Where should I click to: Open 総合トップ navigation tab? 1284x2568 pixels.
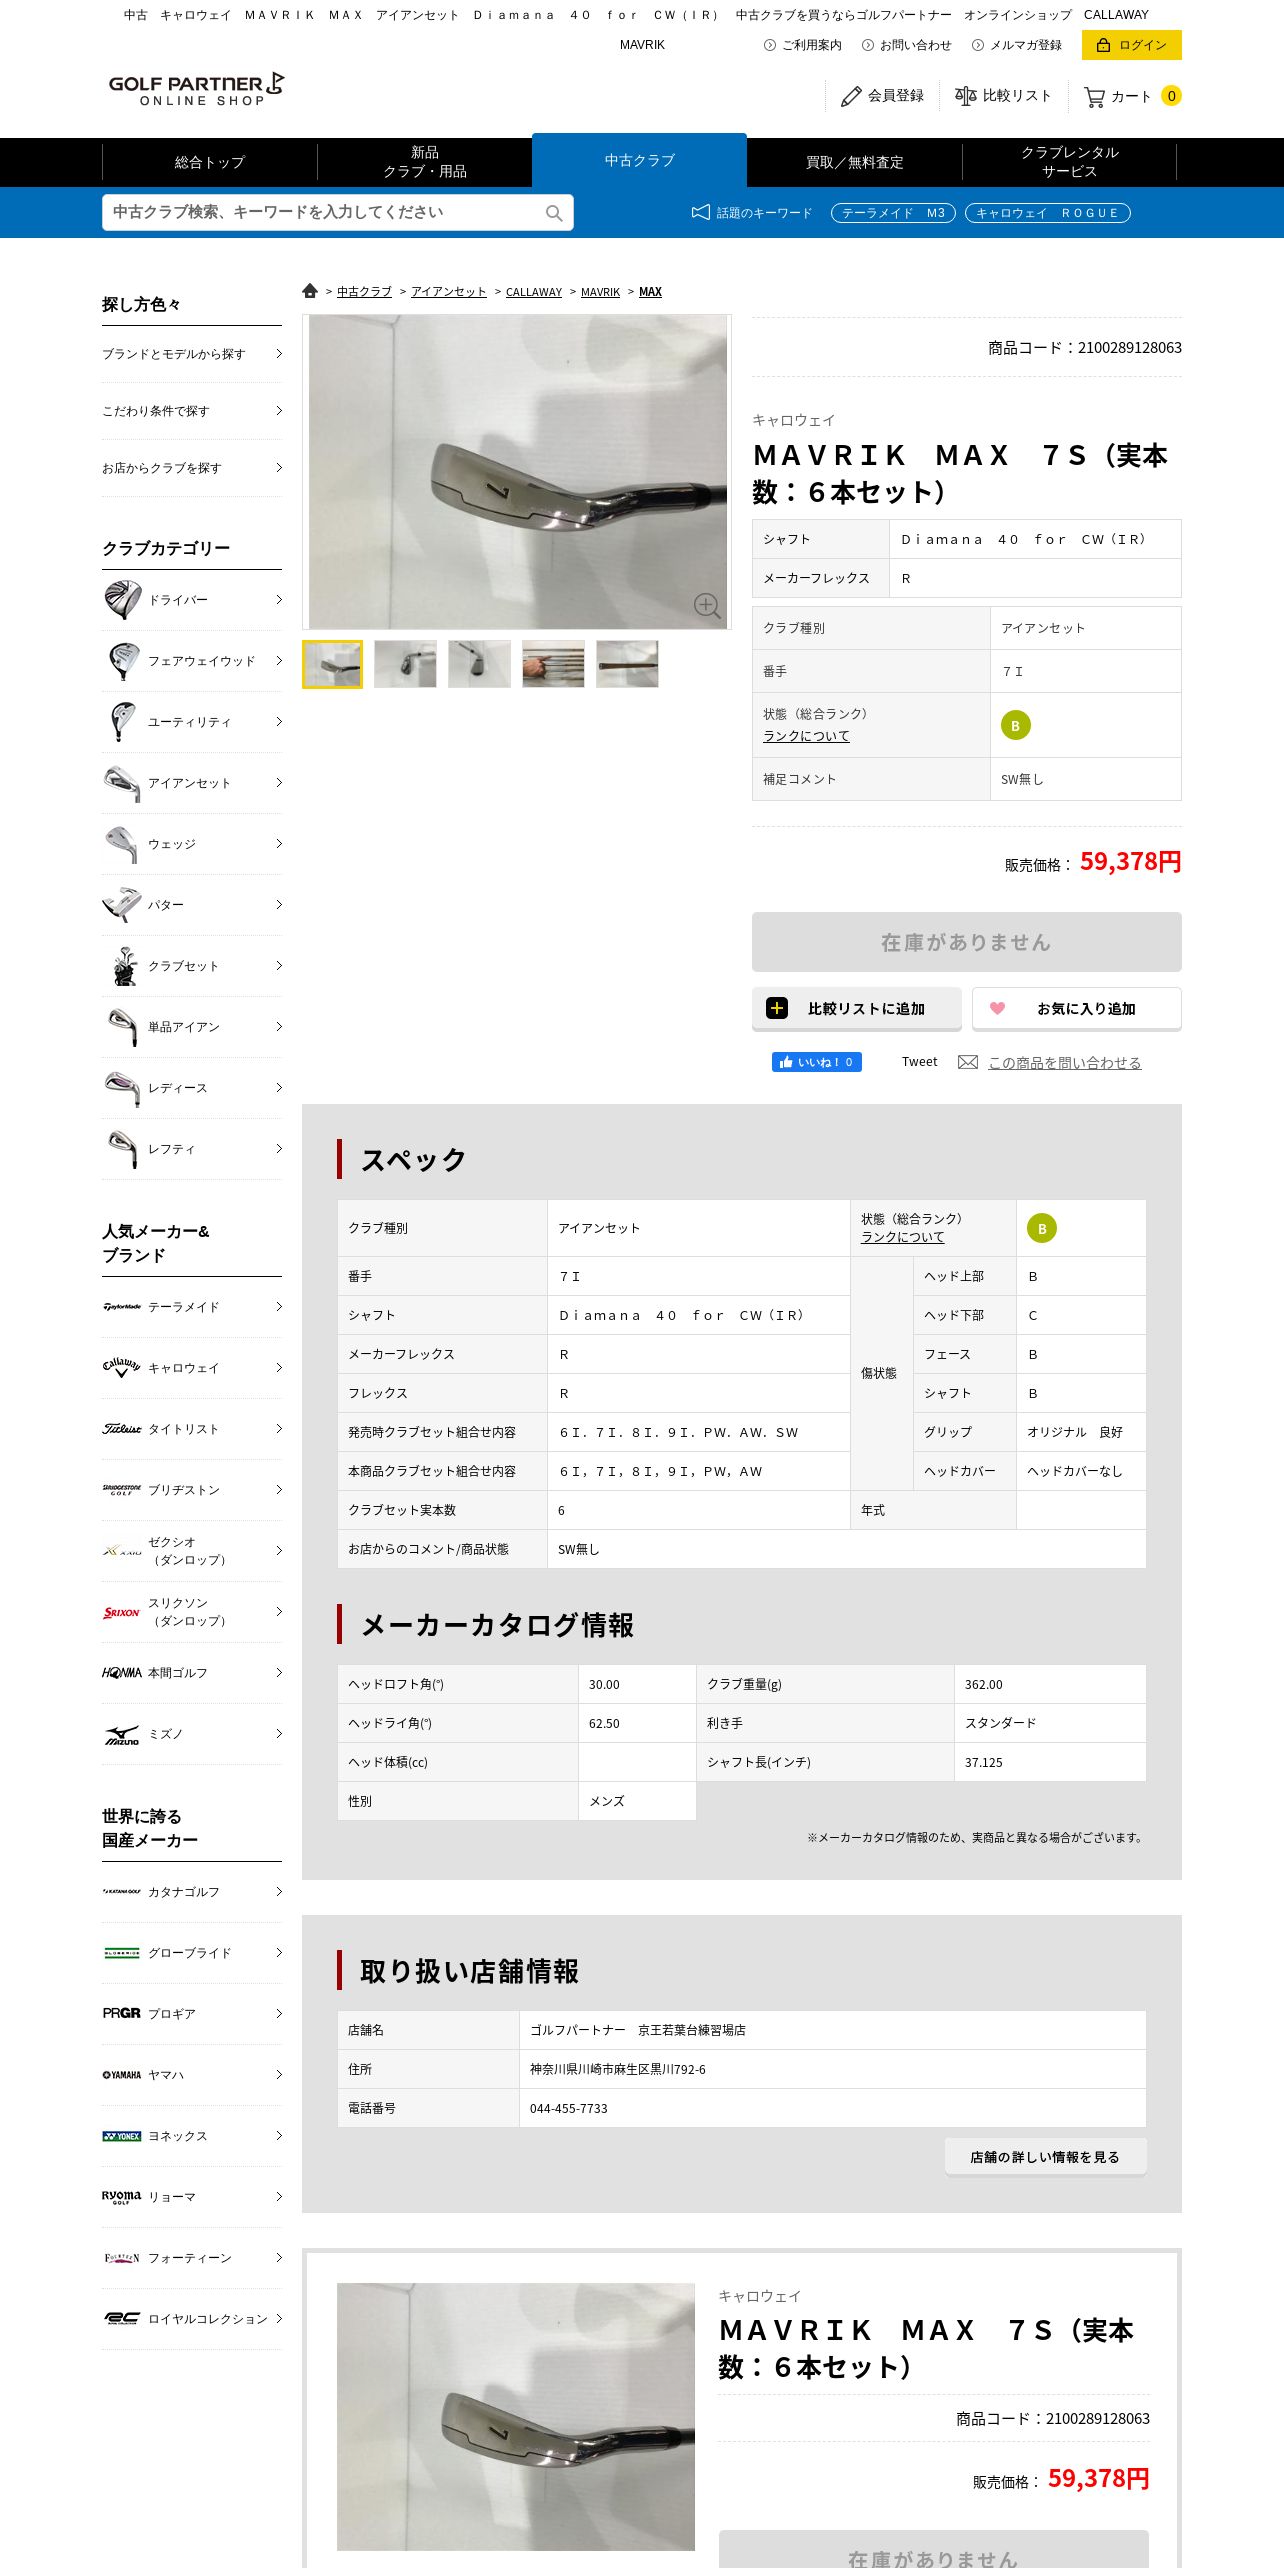click(x=210, y=162)
